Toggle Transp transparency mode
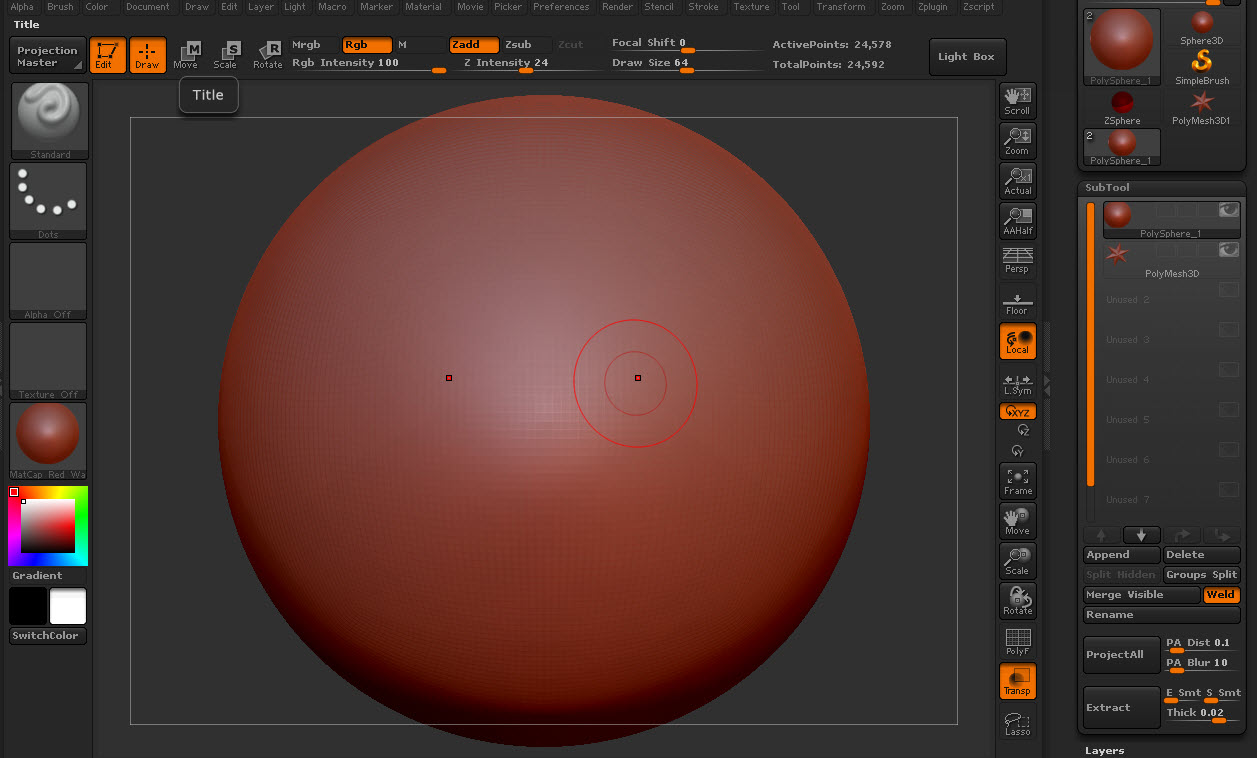Screen dimensions: 1257x758 pyautogui.click(x=1017, y=681)
